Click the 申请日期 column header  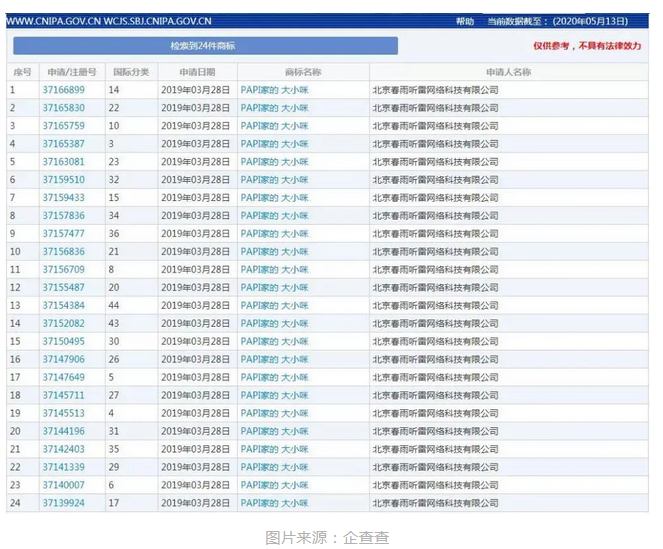tap(197, 72)
